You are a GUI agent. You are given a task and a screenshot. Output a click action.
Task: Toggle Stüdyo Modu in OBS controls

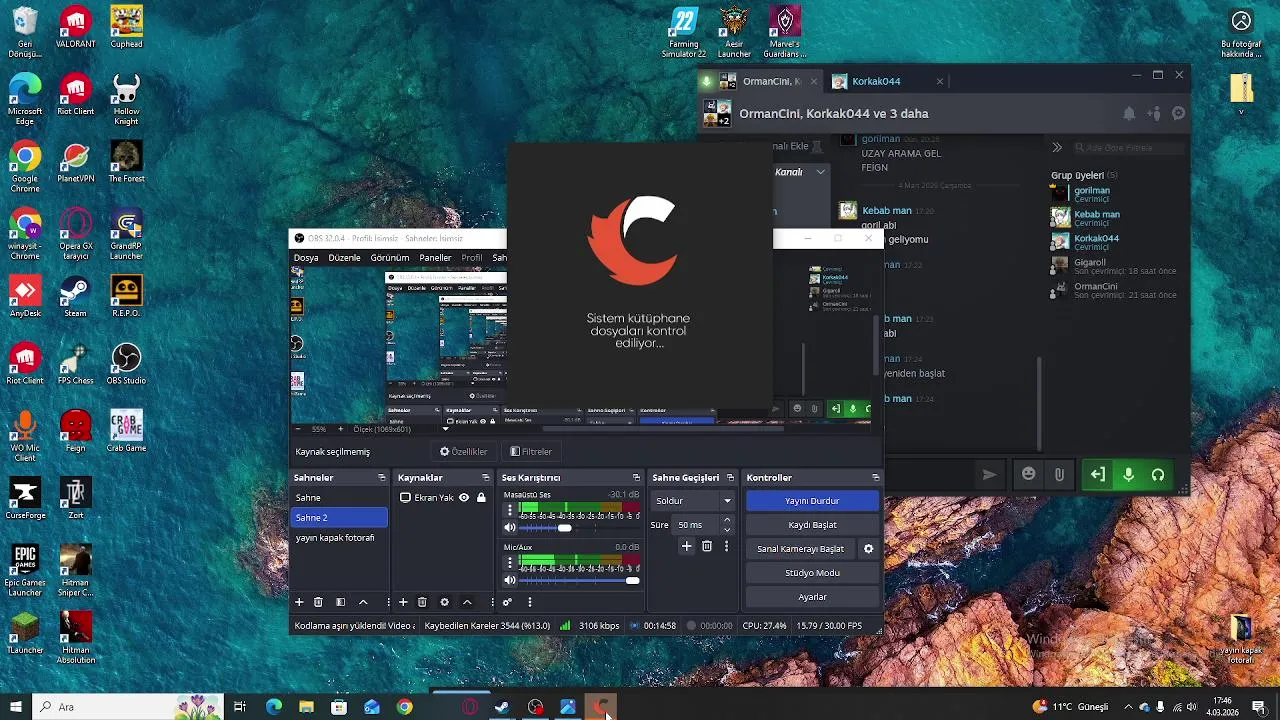pos(812,573)
